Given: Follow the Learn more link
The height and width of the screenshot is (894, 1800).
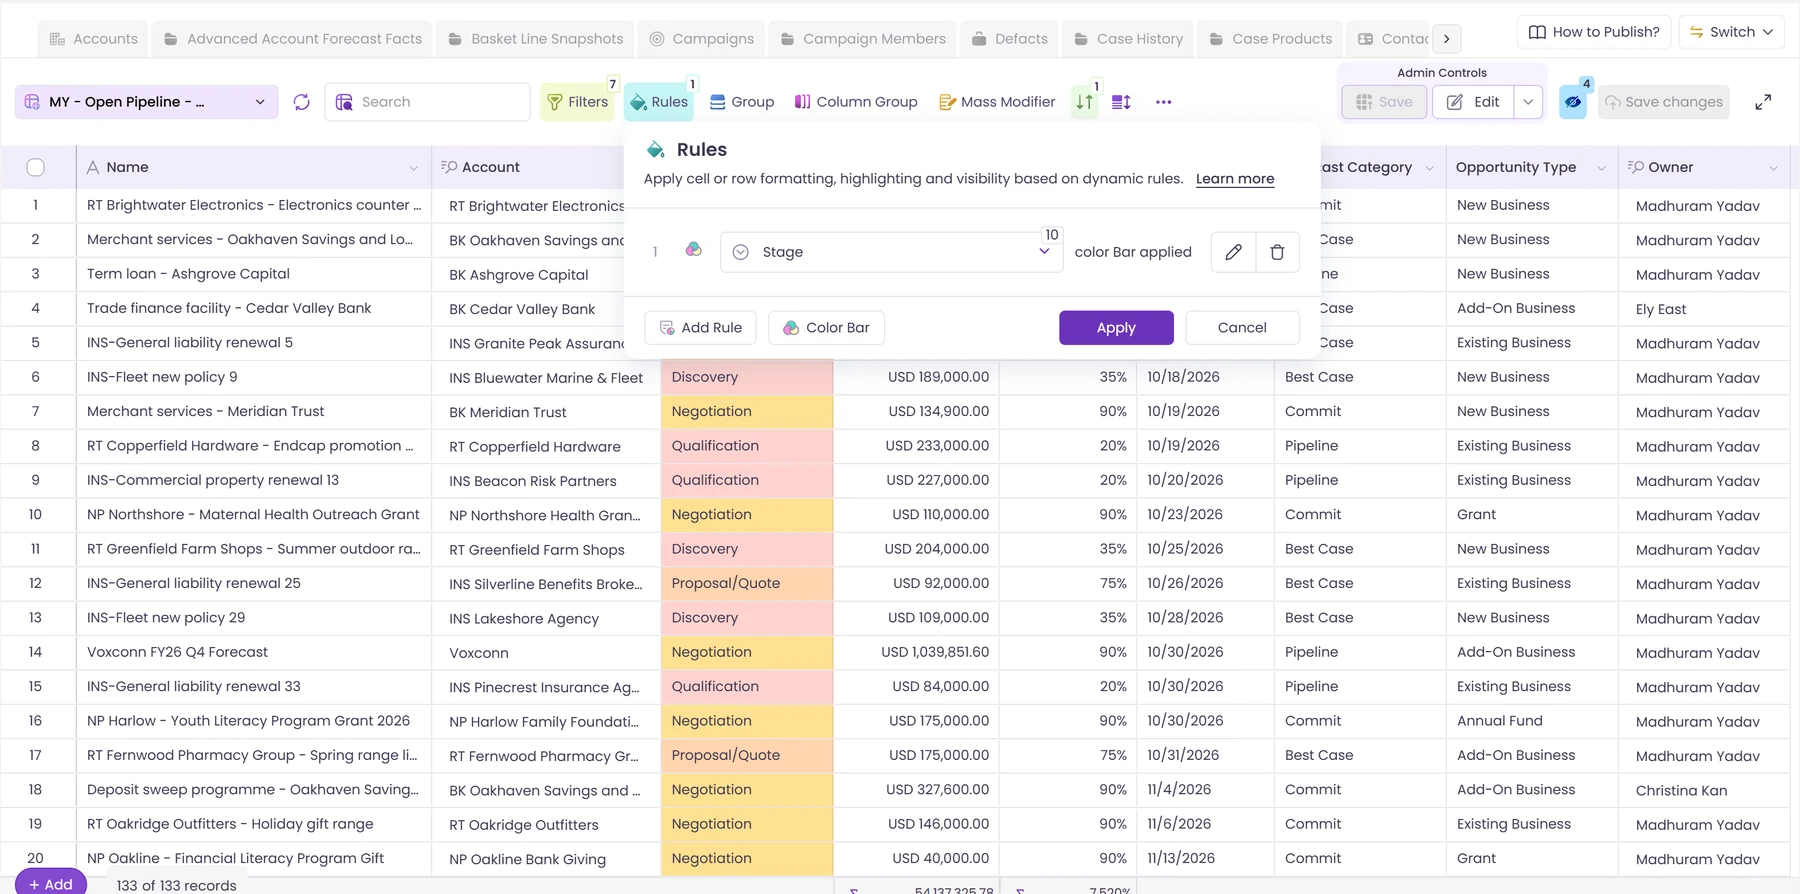Looking at the screenshot, I should coord(1235,179).
